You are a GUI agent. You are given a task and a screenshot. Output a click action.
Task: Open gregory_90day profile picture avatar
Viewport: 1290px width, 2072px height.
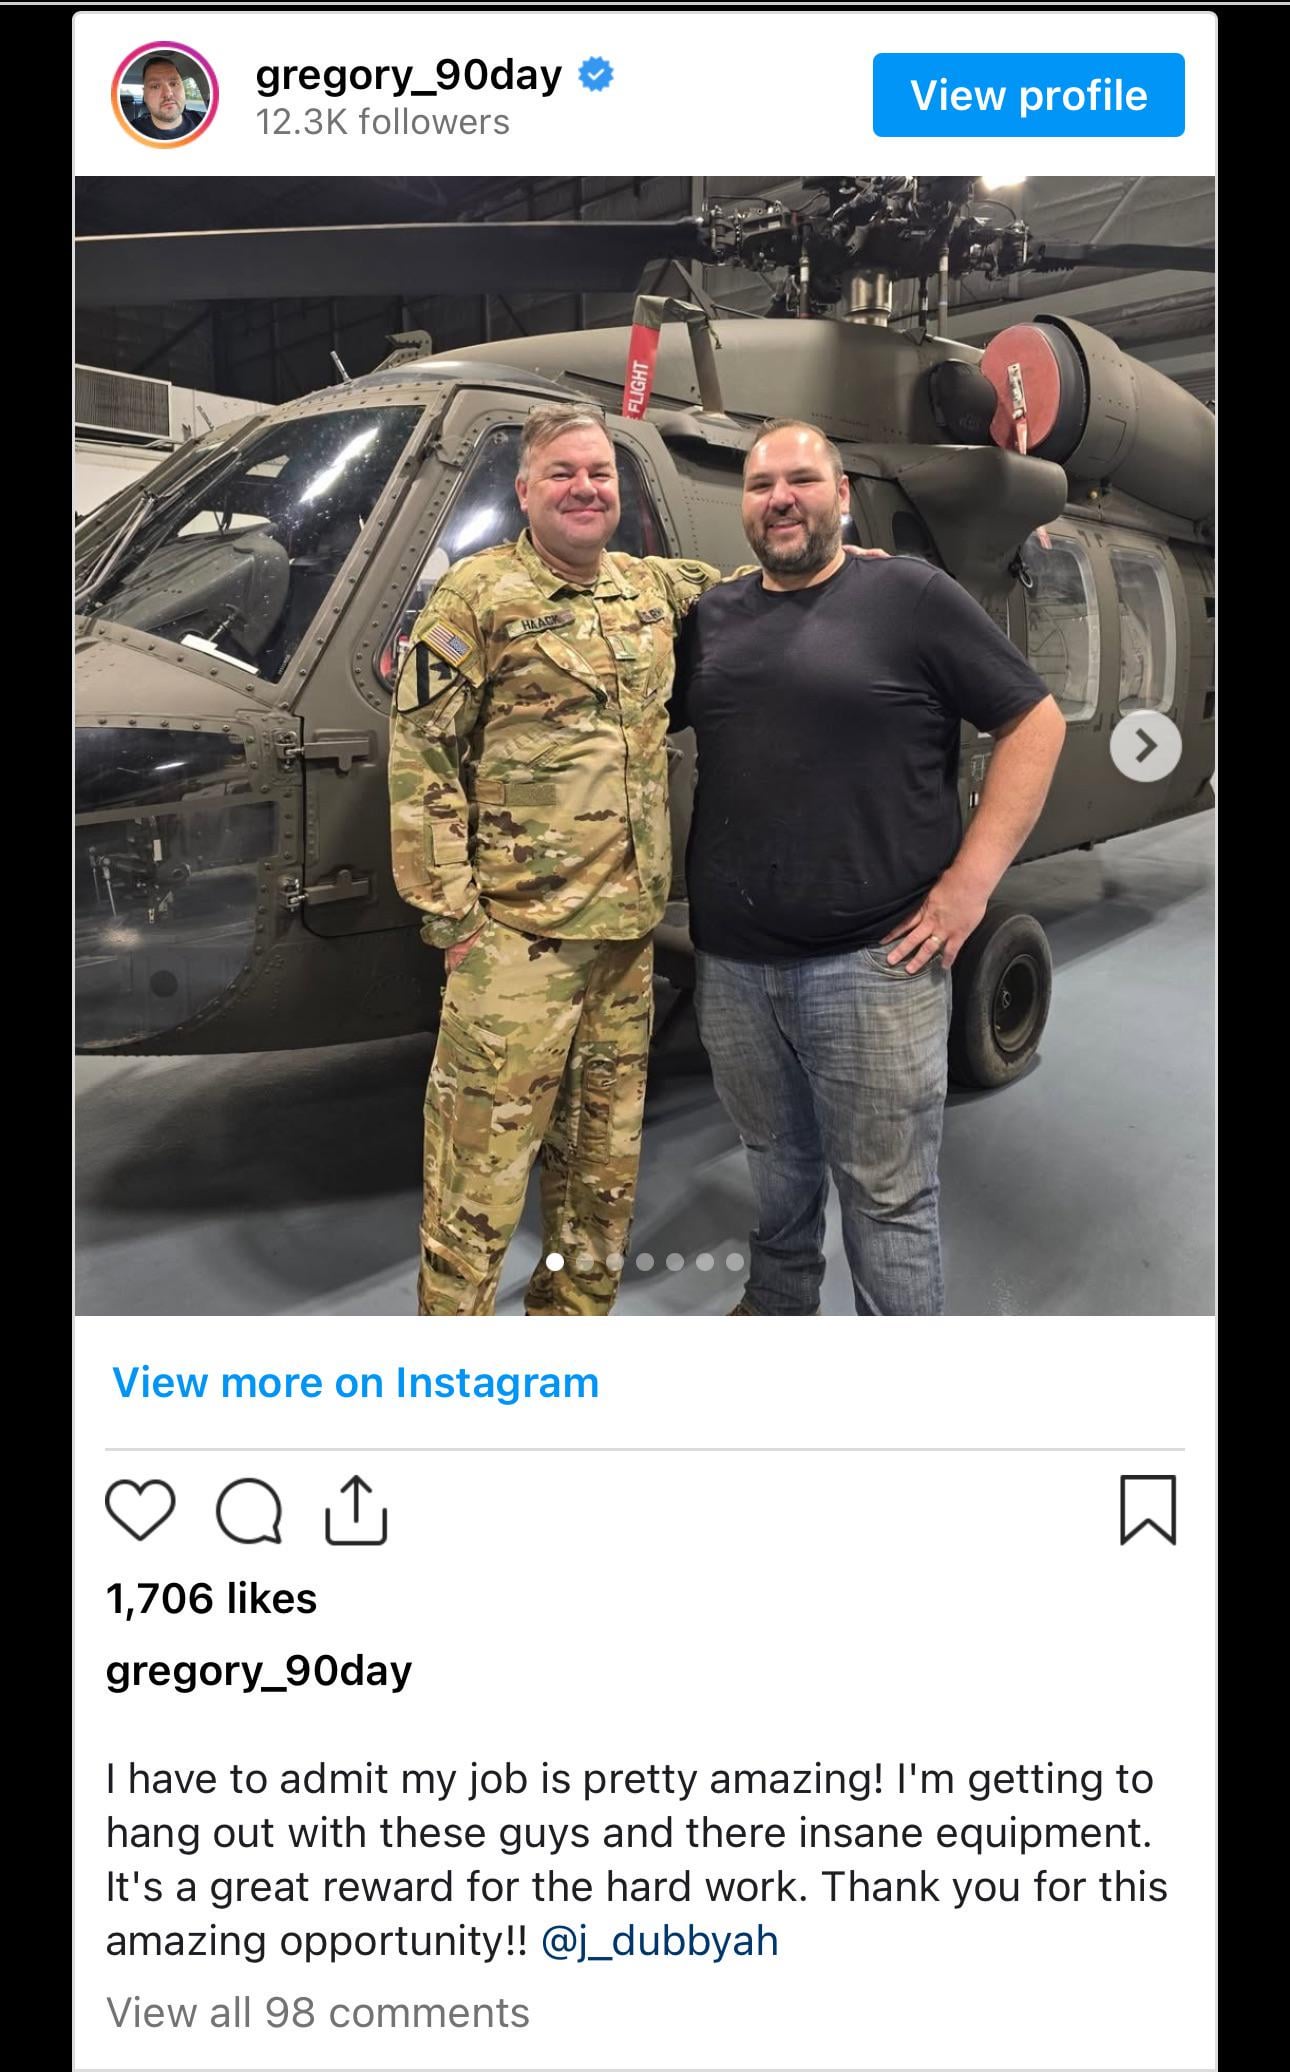tap(164, 95)
